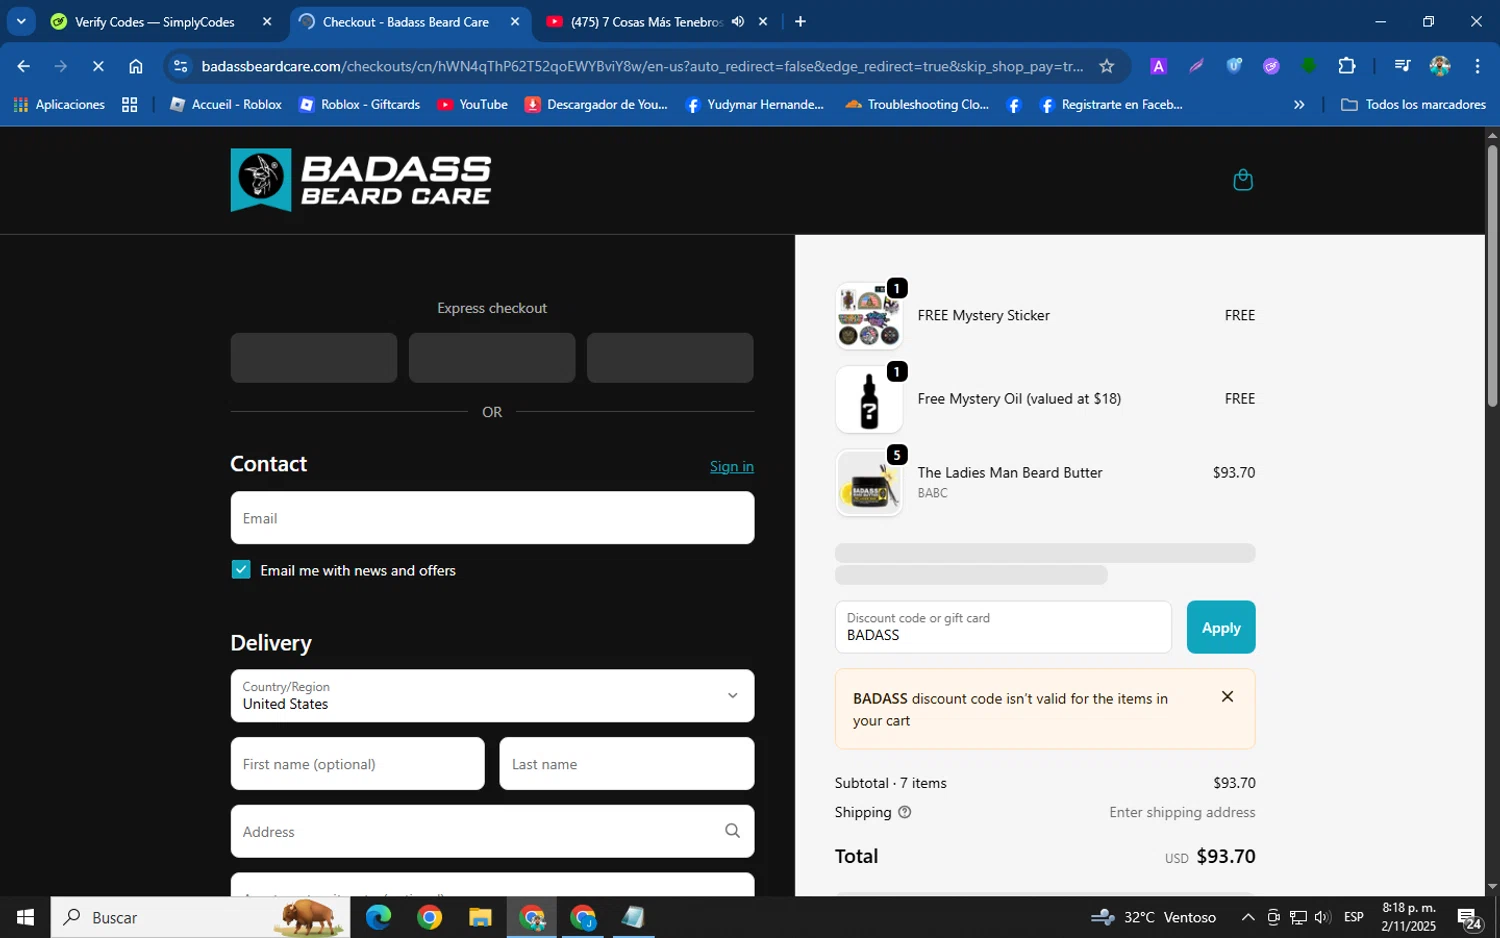The image size is (1500, 938).
Task: Close the Verify Codes tab
Action: [267, 21]
